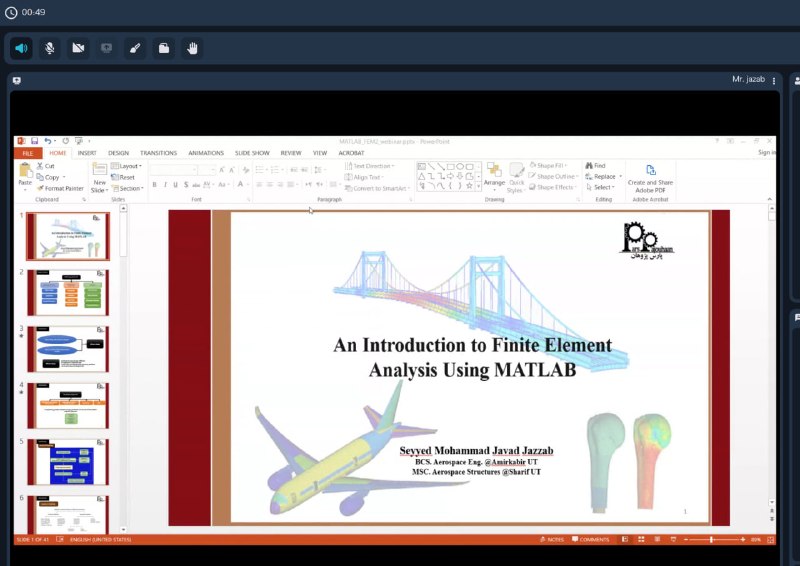Fit slide to current window icon
The image size is (800, 566).
click(770, 539)
